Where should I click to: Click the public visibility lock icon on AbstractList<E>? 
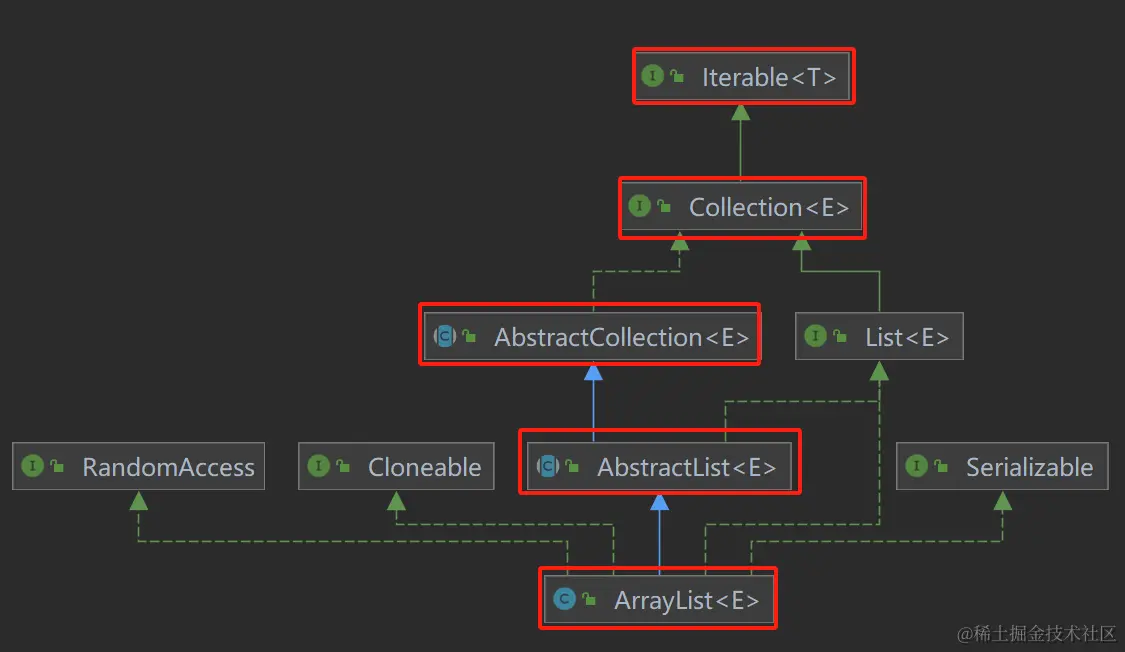573,466
